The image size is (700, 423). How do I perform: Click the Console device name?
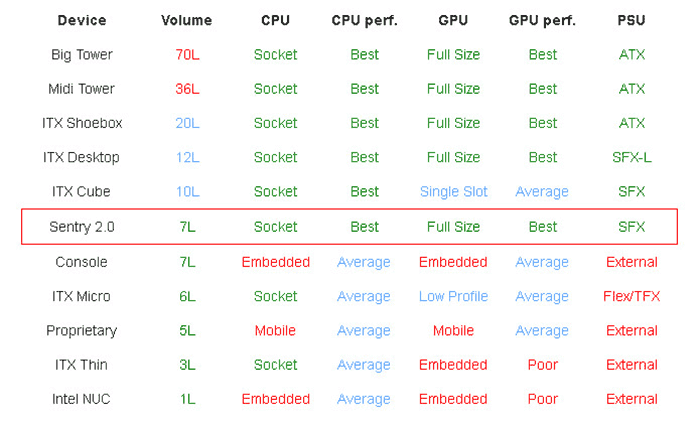point(82,262)
